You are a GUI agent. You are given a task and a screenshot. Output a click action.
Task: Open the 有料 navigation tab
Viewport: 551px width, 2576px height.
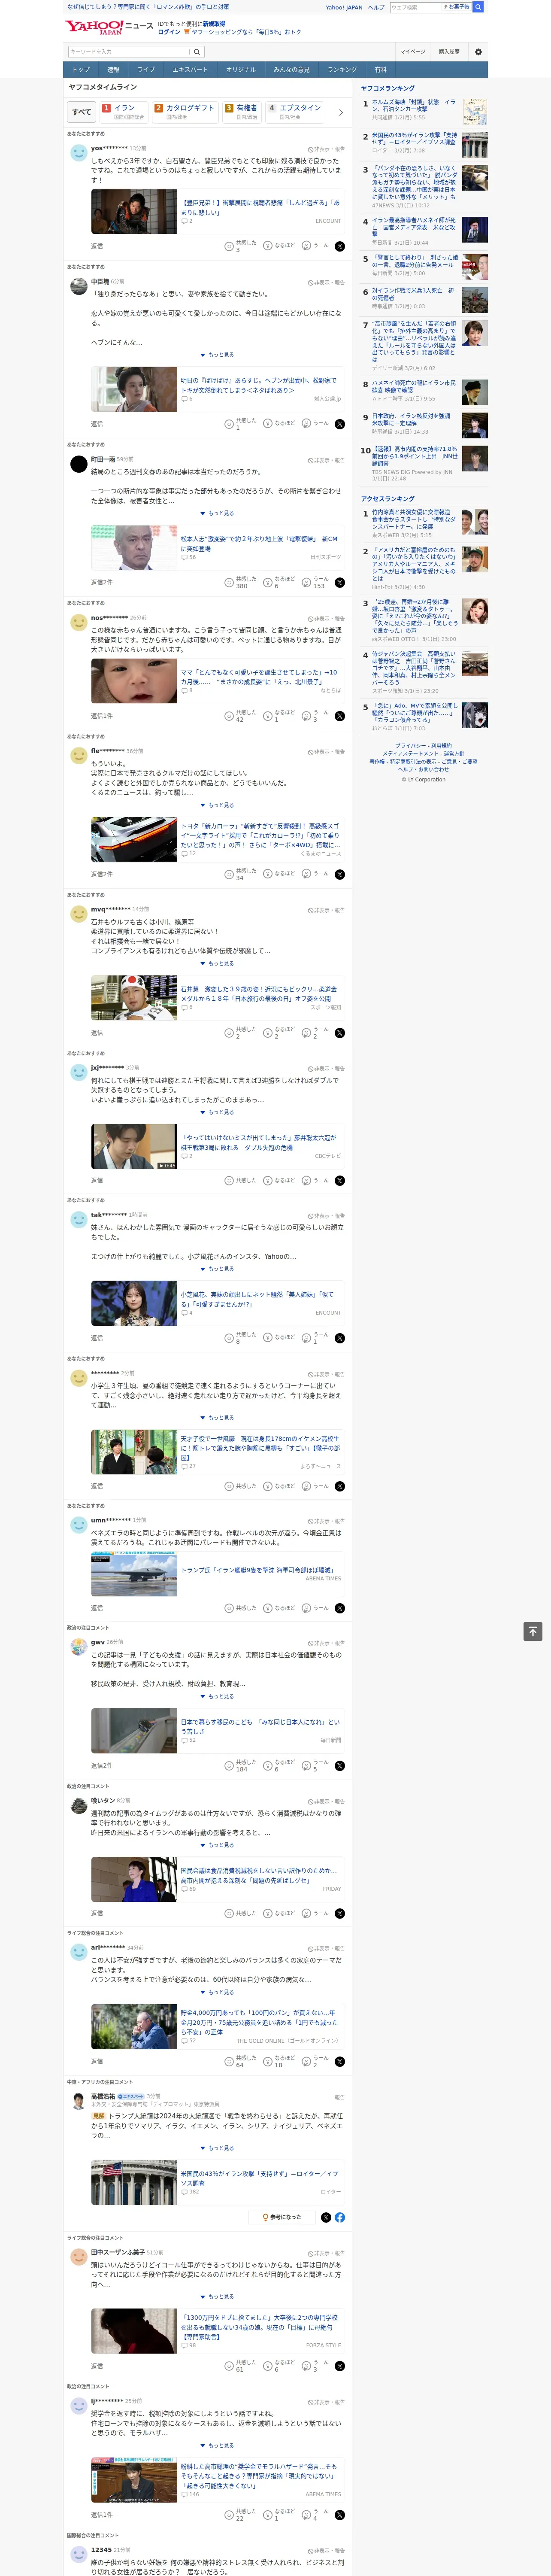click(380, 70)
